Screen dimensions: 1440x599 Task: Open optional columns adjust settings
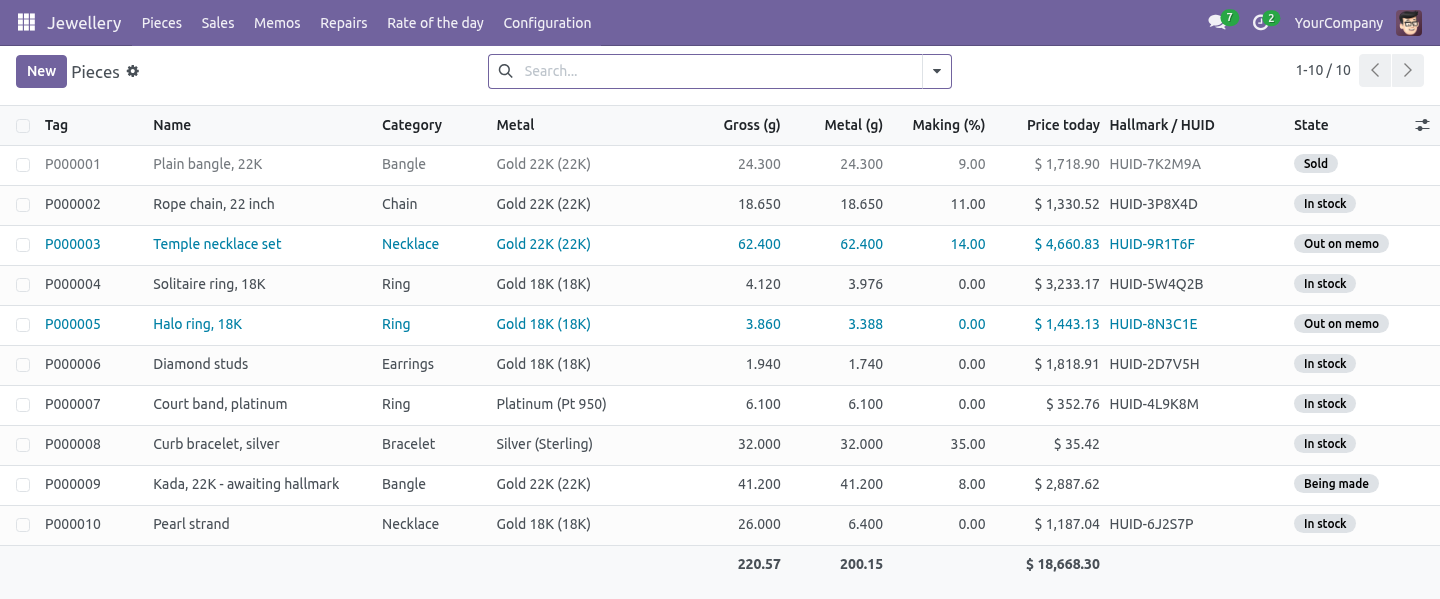[x=1422, y=125]
